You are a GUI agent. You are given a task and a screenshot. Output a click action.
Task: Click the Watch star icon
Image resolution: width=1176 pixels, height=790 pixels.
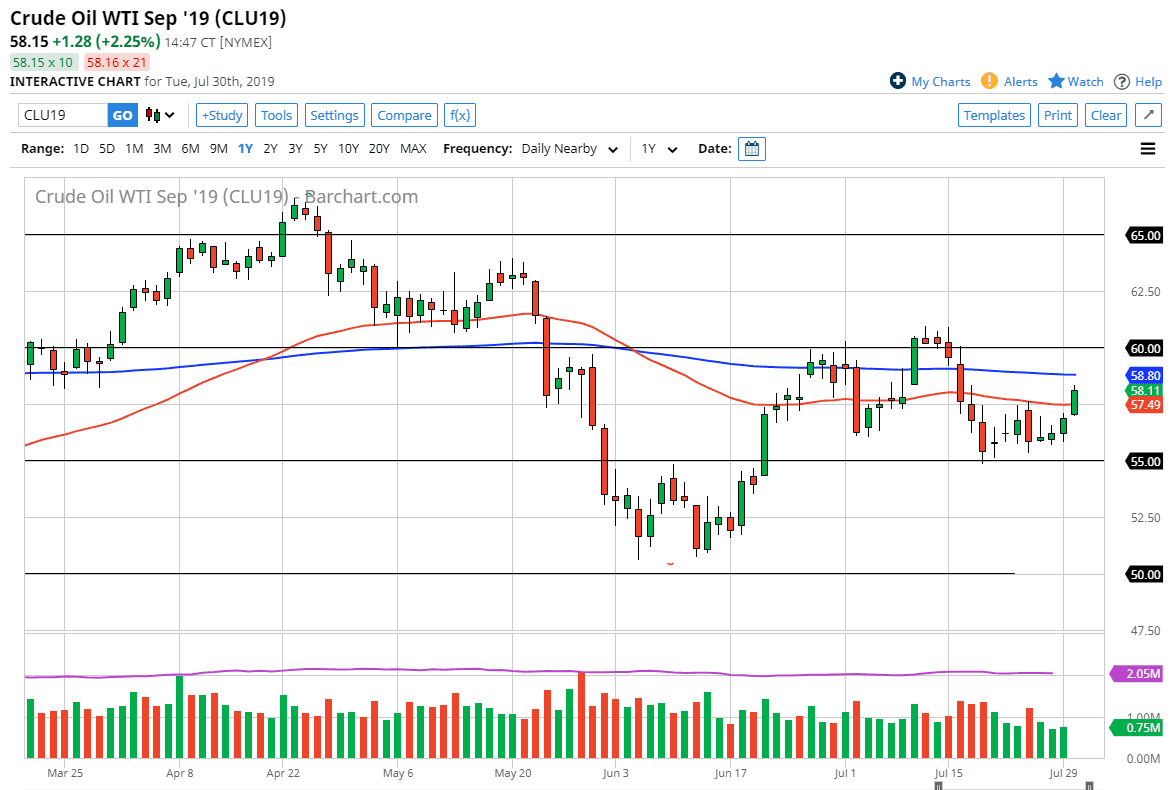pyautogui.click(x=1056, y=81)
